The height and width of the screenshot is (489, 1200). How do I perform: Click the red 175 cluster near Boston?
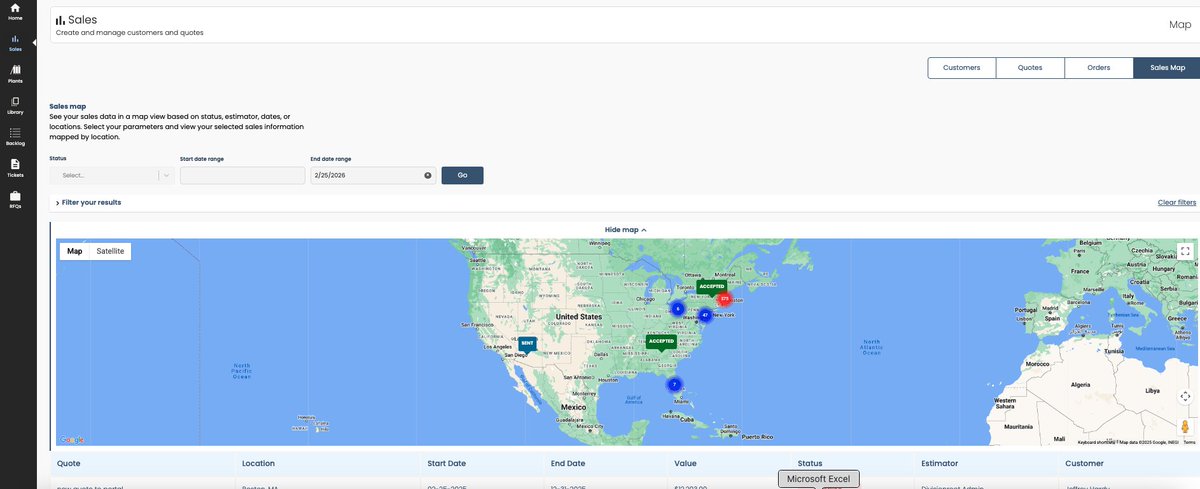[x=724, y=299]
